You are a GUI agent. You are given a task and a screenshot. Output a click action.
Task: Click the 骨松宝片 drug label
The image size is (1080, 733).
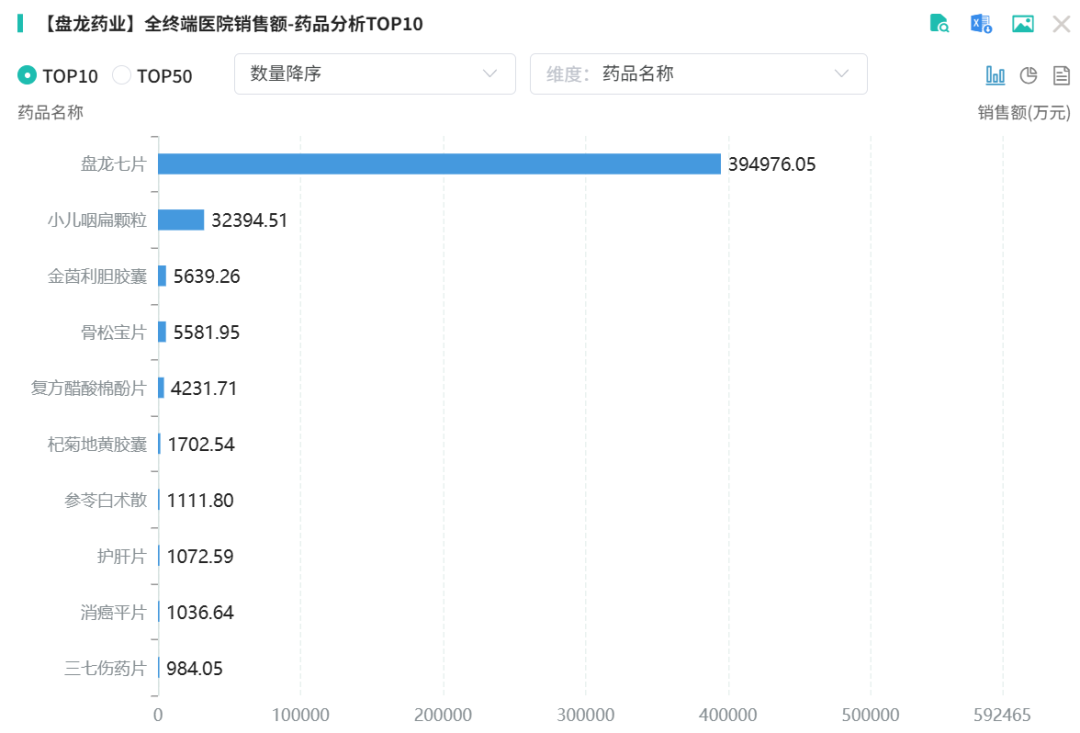[113, 332]
